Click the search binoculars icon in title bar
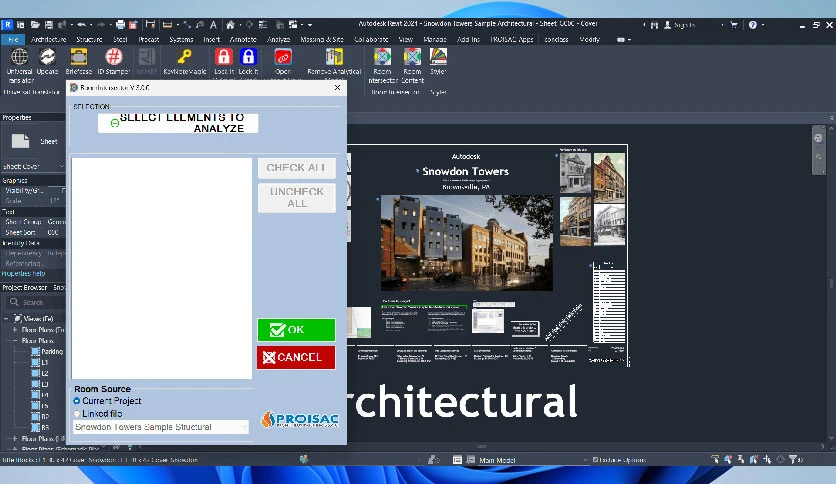836x484 pixels. (x=654, y=25)
